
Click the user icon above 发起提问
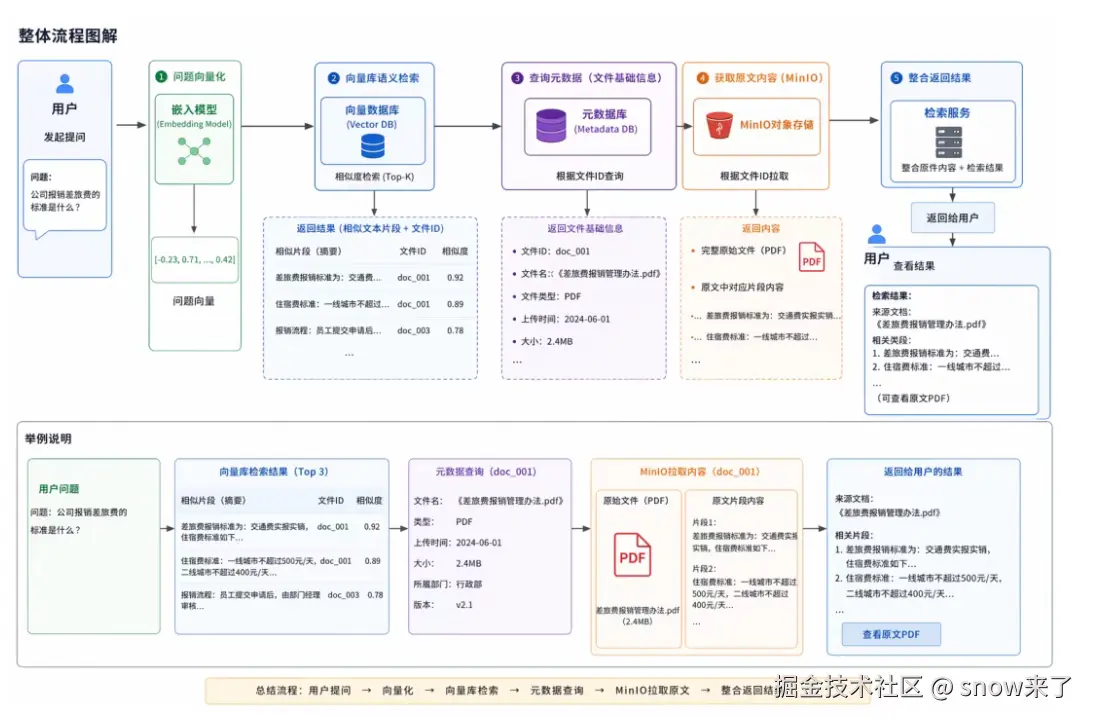tap(65, 84)
